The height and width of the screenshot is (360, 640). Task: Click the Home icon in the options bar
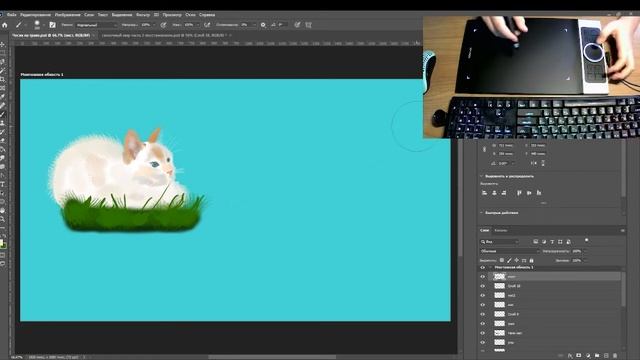point(4,25)
